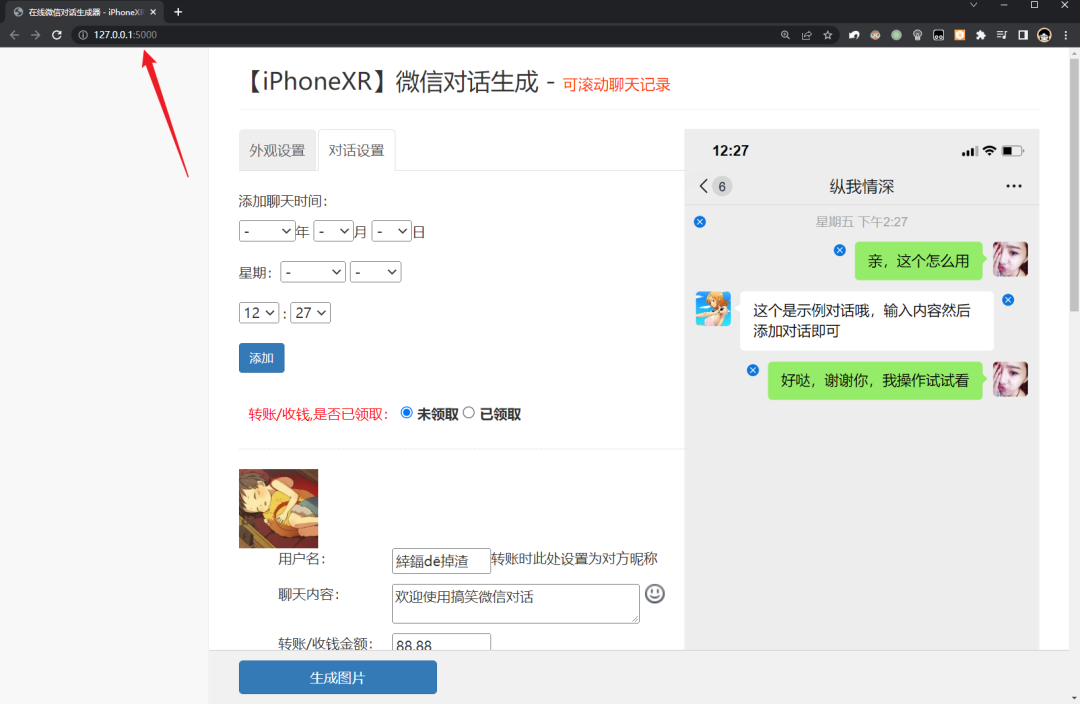Open the second dropdown next to 星期
Screen dimensions: 1080x704
pyautogui.click(x=375, y=272)
